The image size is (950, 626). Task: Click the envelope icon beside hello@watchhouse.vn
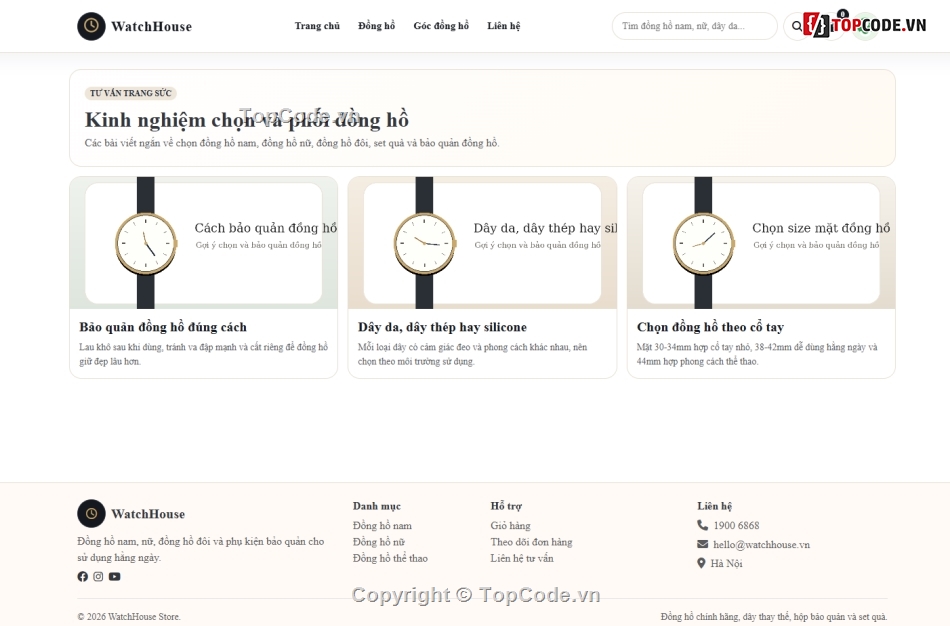pyautogui.click(x=702, y=544)
